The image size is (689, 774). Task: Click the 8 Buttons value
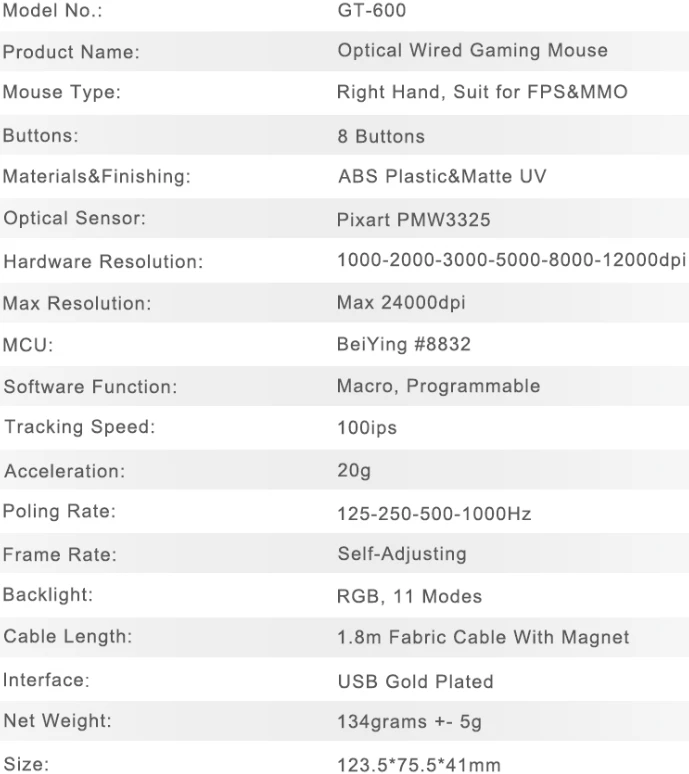pyautogui.click(x=381, y=136)
